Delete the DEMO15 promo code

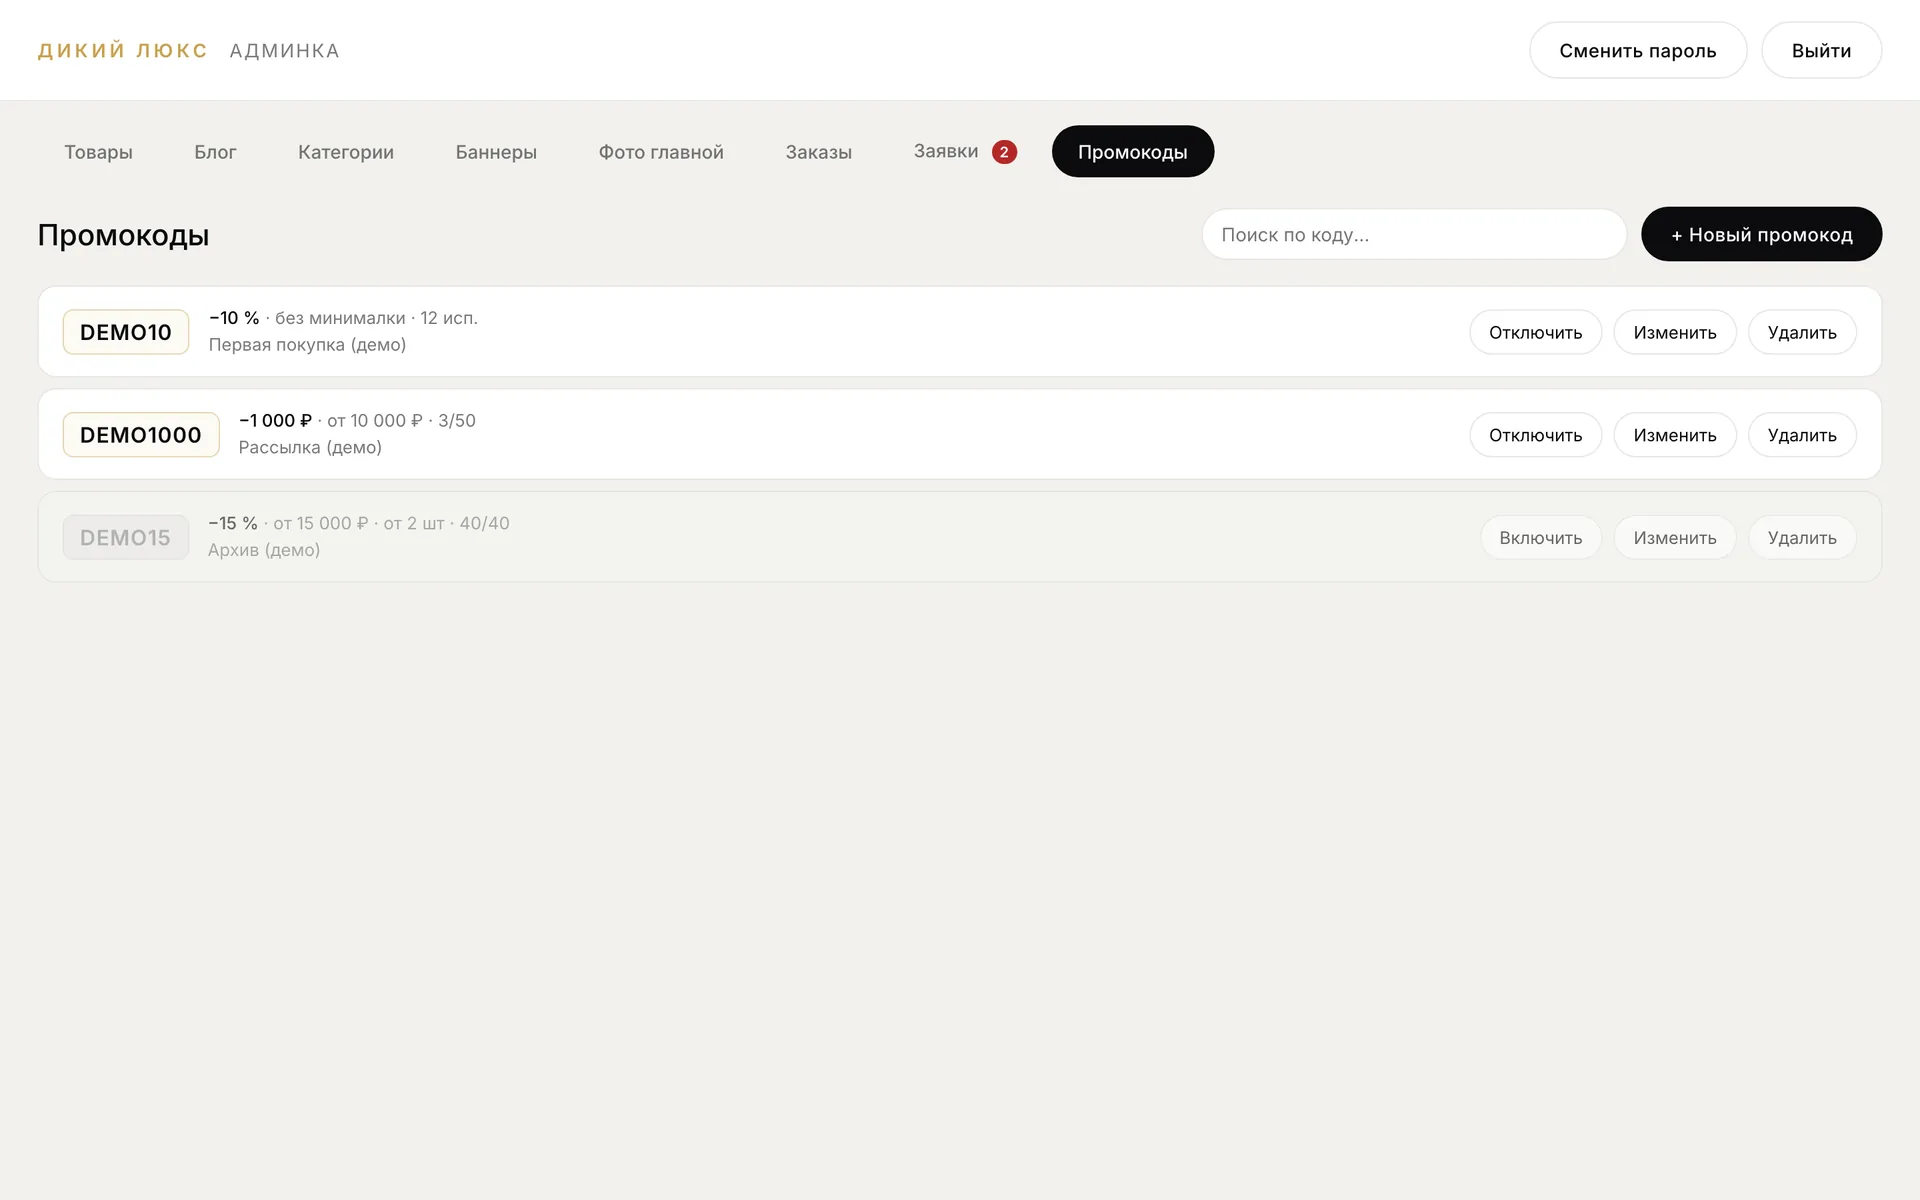point(1802,538)
